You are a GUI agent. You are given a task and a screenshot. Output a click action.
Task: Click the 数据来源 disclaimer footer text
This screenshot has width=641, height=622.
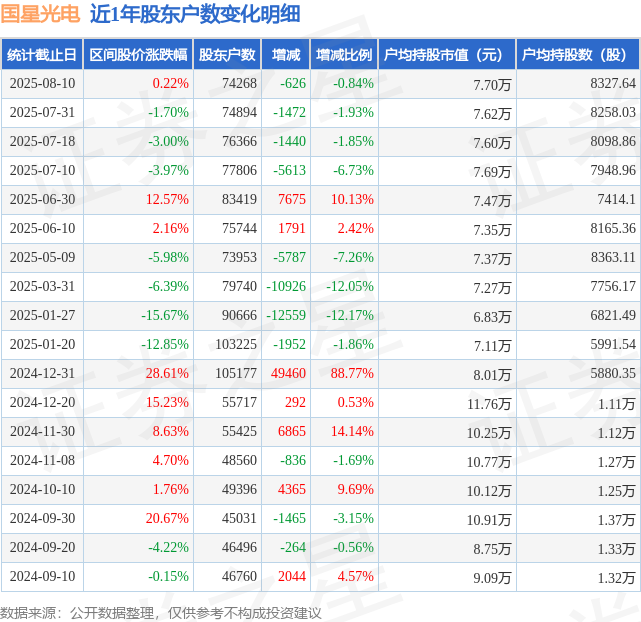pos(161,613)
